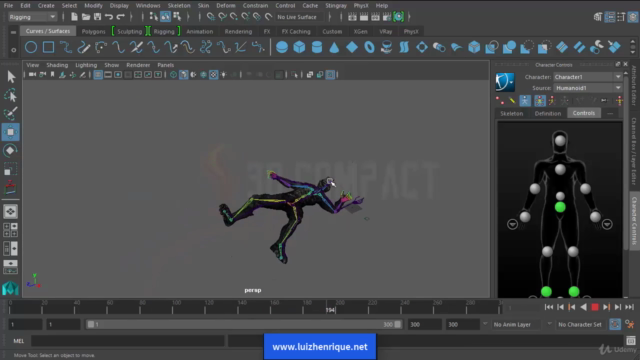This screenshot has height=360, width=640.
Task: Open animation preferences running-man icon
Action: click(x=630, y=324)
